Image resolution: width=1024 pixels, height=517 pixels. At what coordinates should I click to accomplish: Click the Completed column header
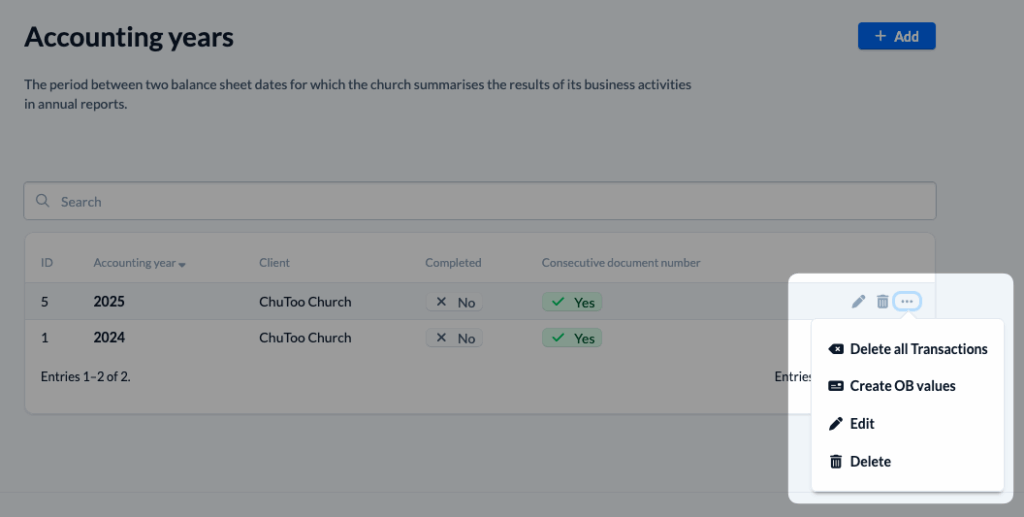[453, 263]
